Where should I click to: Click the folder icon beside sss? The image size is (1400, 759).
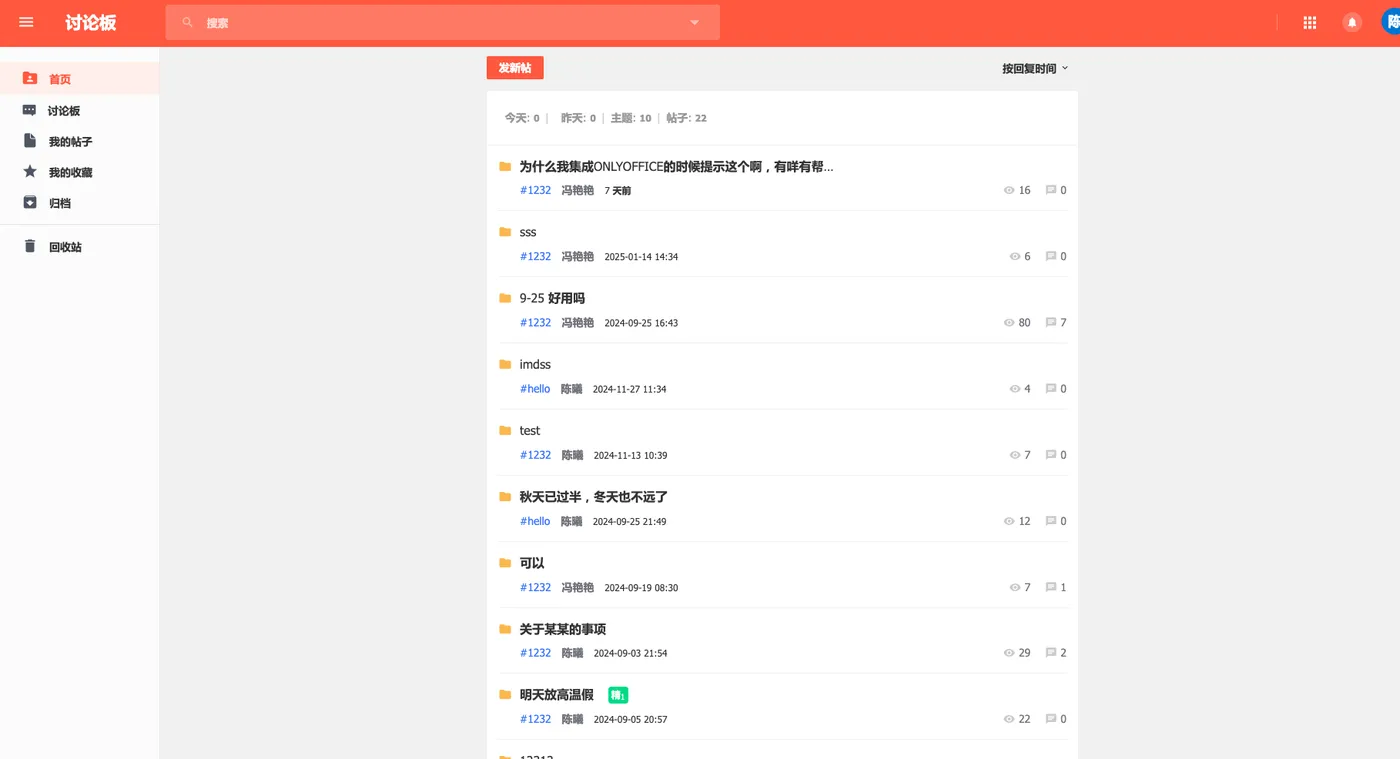[505, 232]
